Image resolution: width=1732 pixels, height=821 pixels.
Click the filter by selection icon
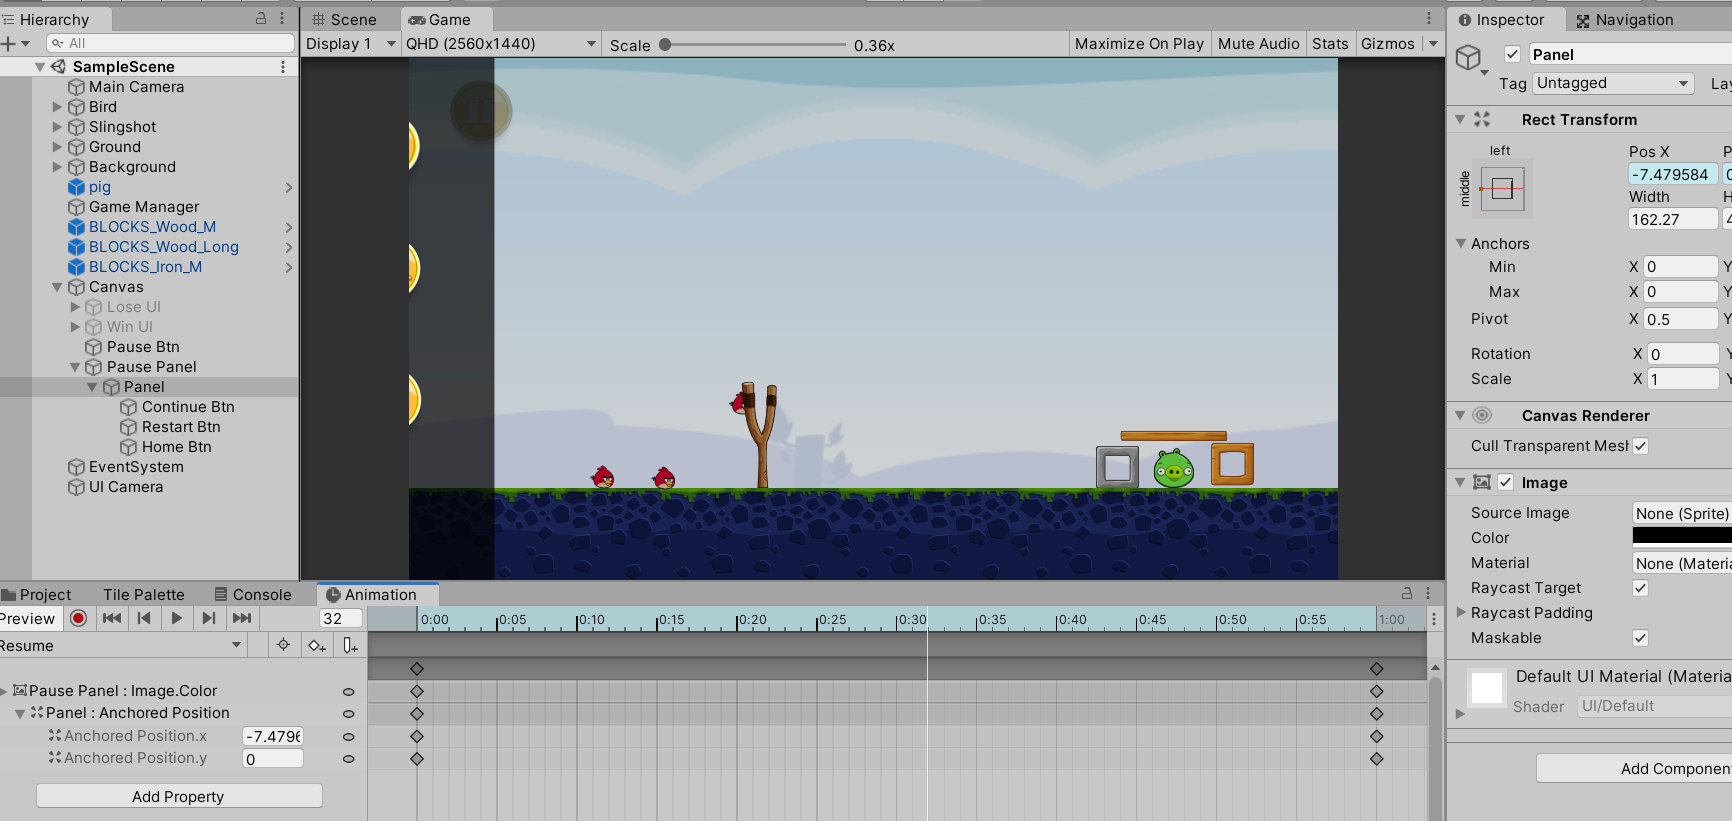[x=283, y=645]
